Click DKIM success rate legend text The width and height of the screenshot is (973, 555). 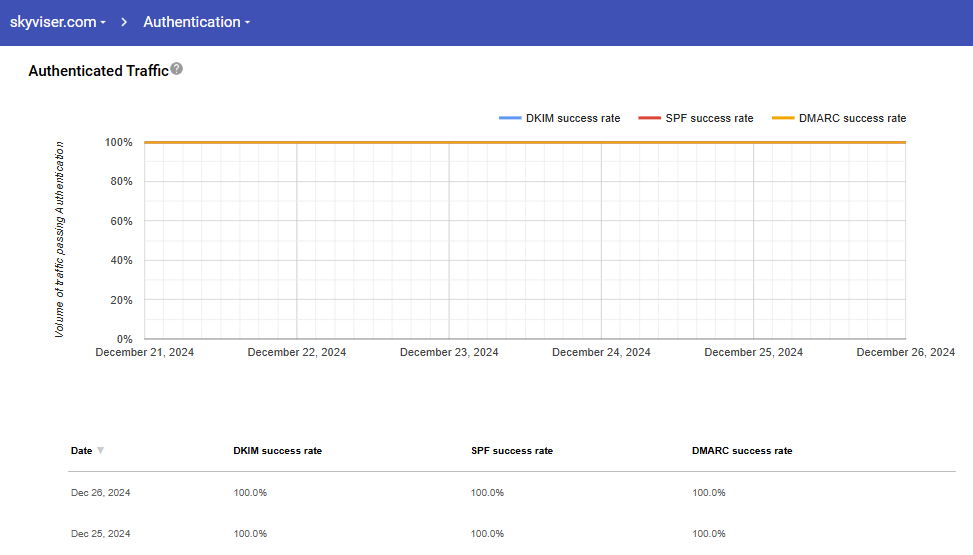(573, 118)
